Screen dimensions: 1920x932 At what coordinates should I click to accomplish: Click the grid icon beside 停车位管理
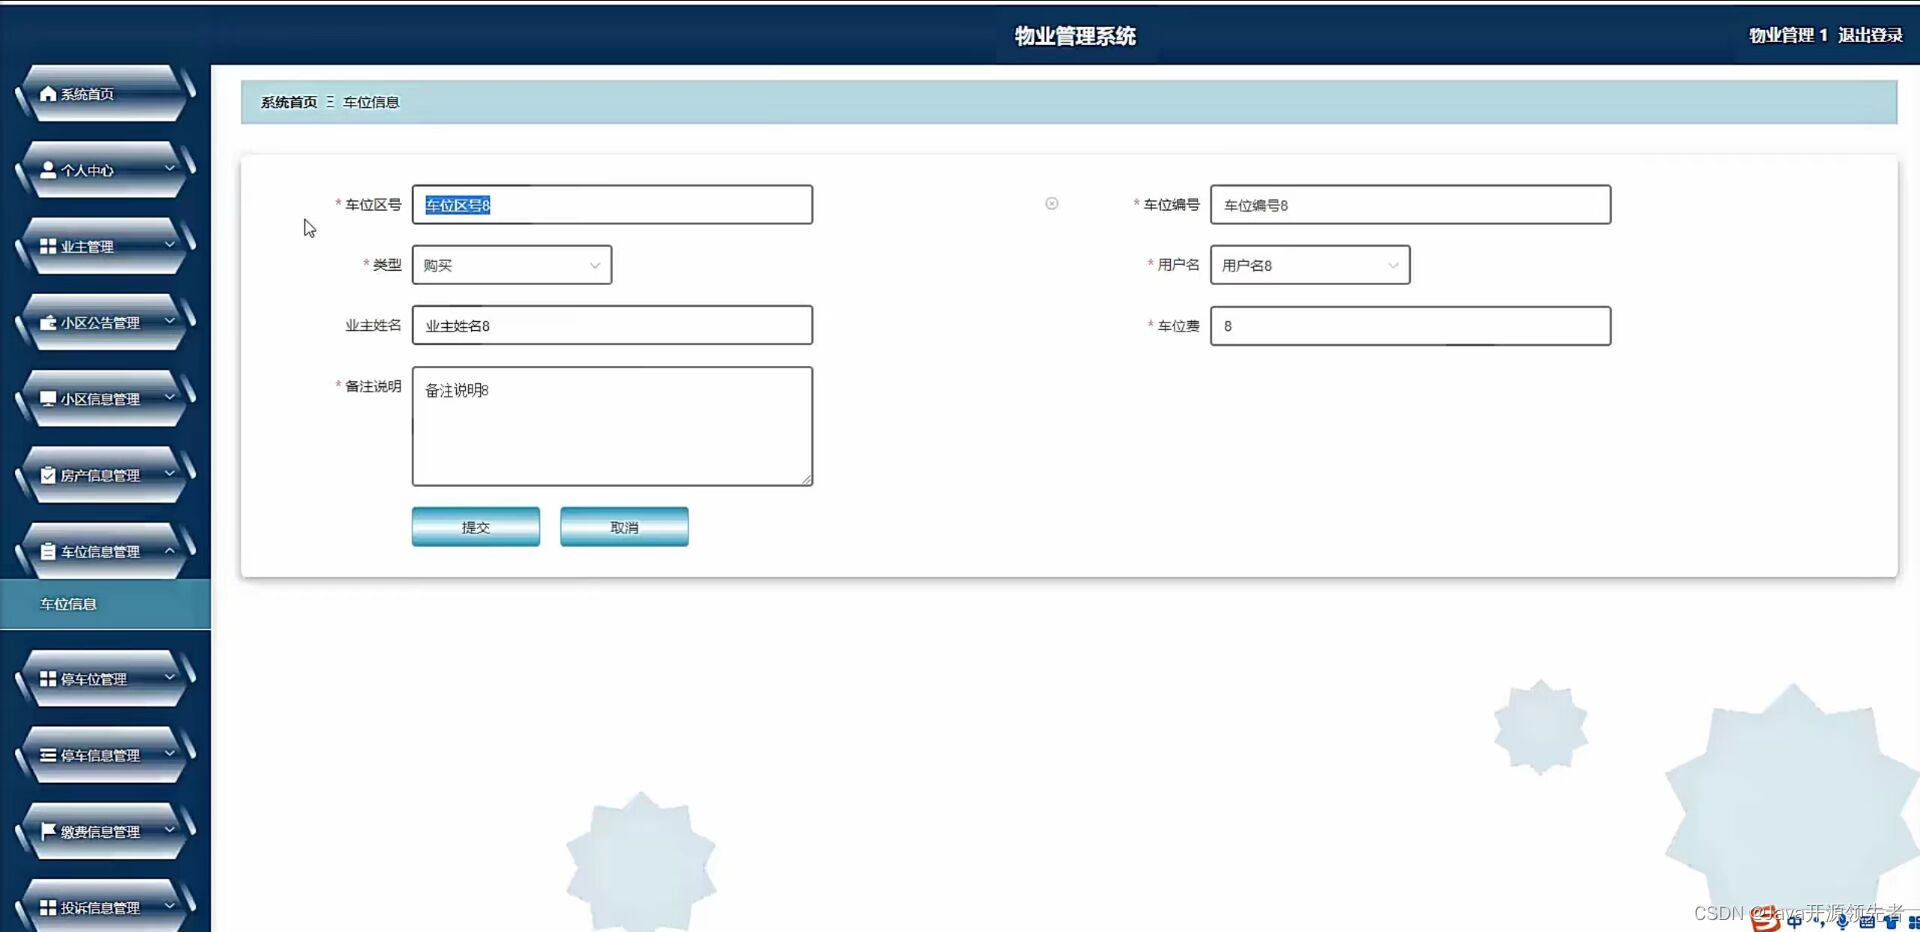pos(47,678)
